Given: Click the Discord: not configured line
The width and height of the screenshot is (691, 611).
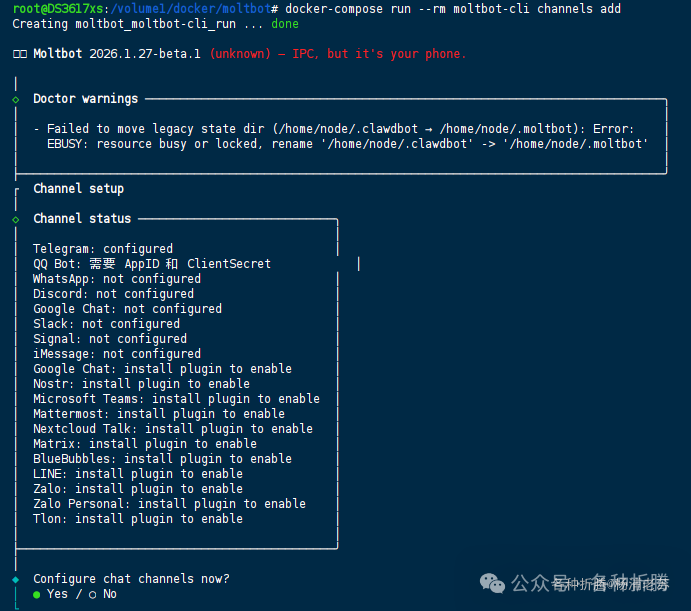Looking at the screenshot, I should tap(113, 294).
